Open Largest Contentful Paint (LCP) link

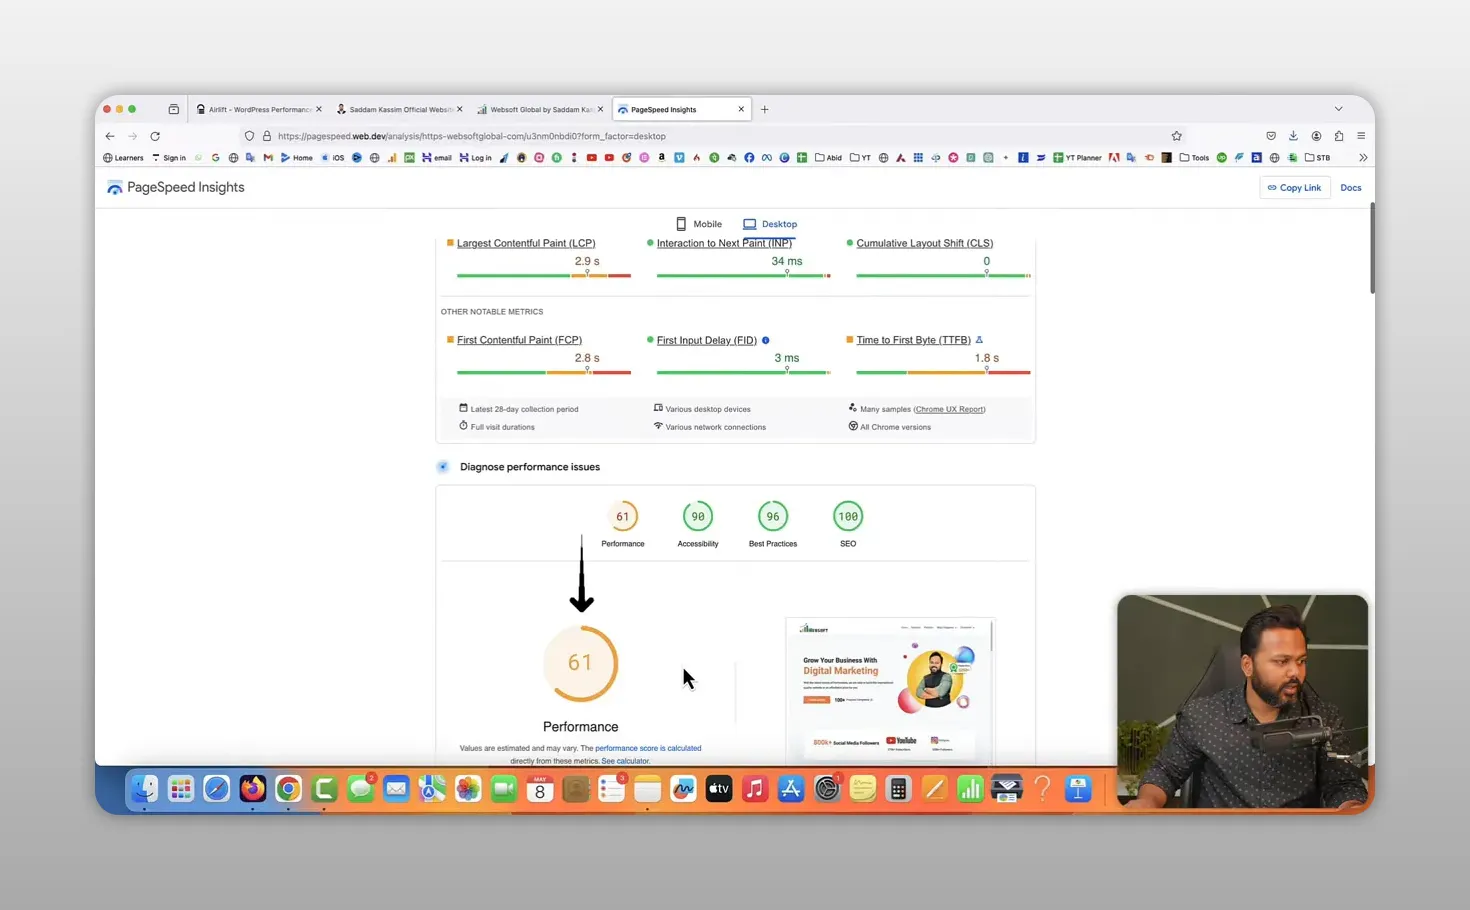526,243
